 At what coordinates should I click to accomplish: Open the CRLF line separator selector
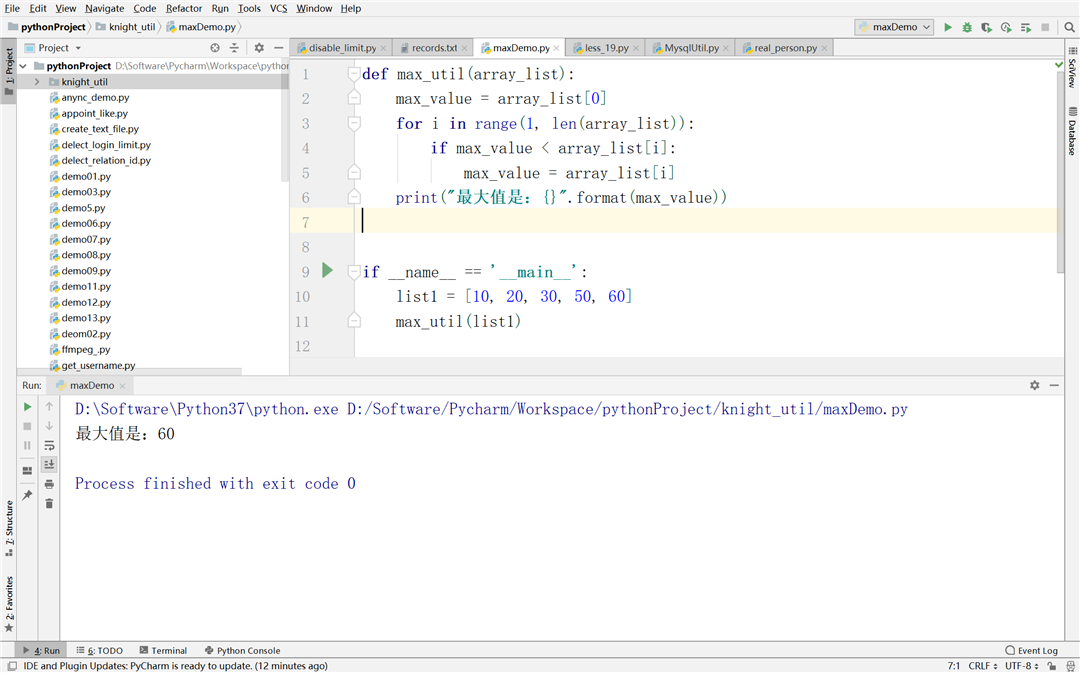982,666
